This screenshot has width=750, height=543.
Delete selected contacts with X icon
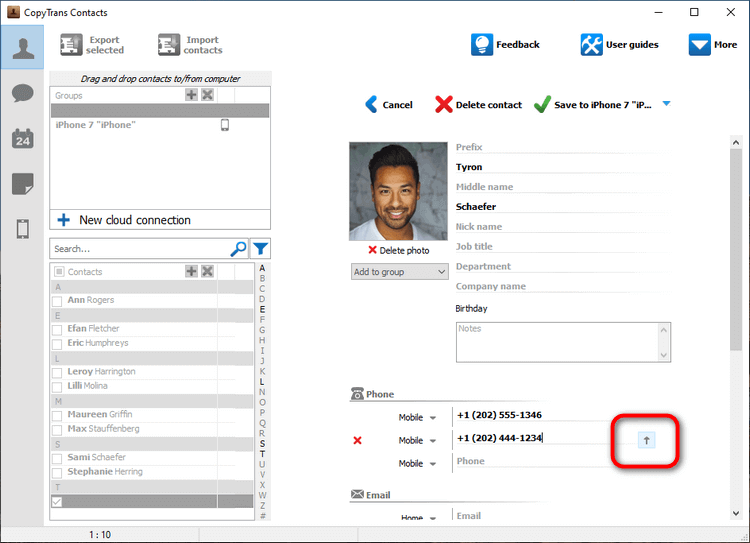coord(207,271)
